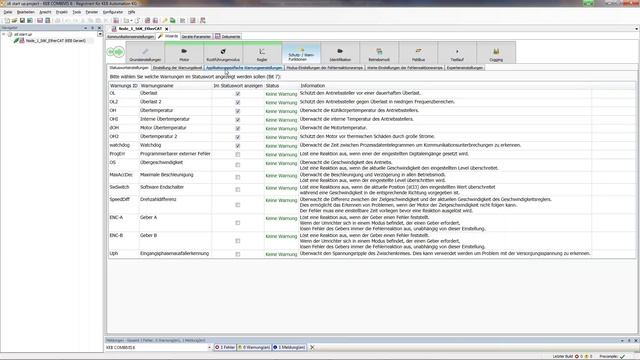The height and width of the screenshot is (360, 640).
Task: Uncheck the Interne Übertemperatur checkbox
Action: (x=238, y=120)
